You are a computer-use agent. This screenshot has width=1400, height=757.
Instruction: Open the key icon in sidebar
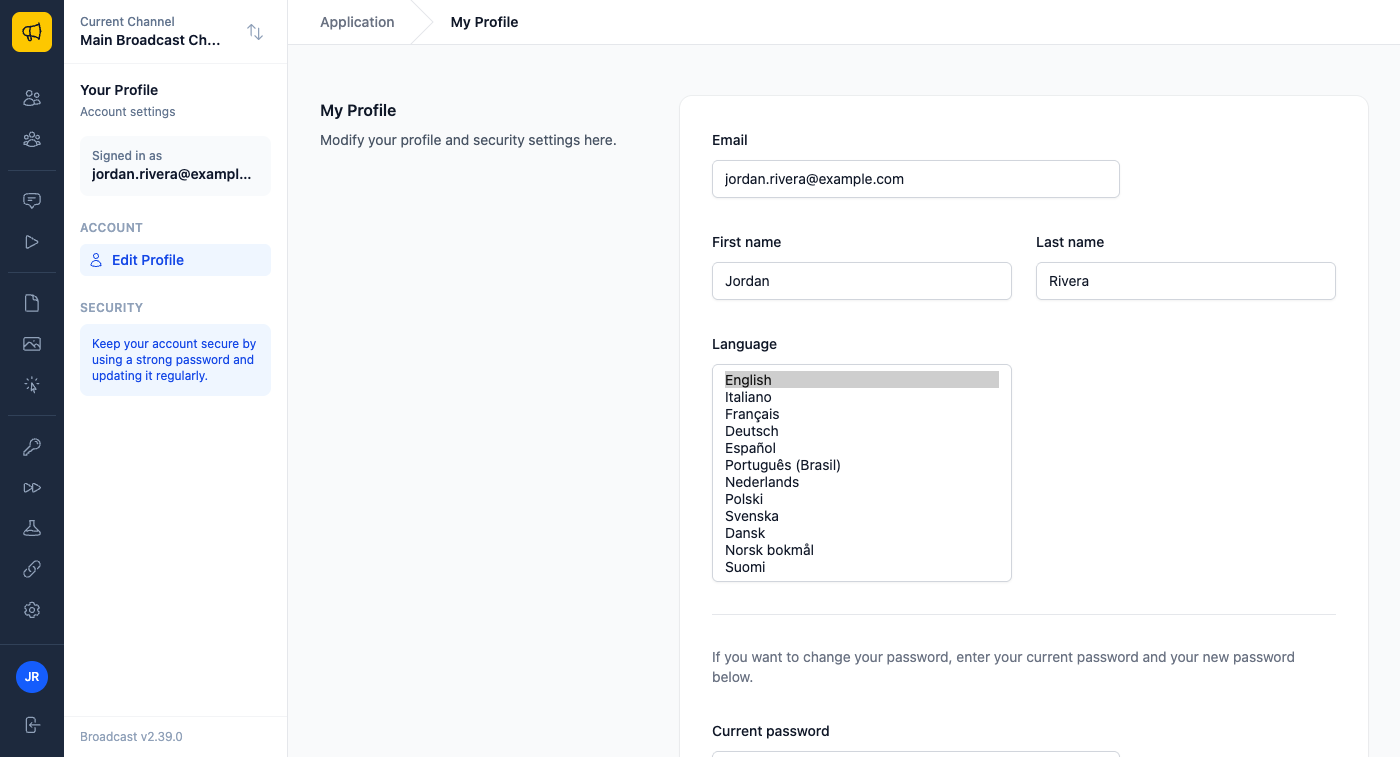coord(32,447)
